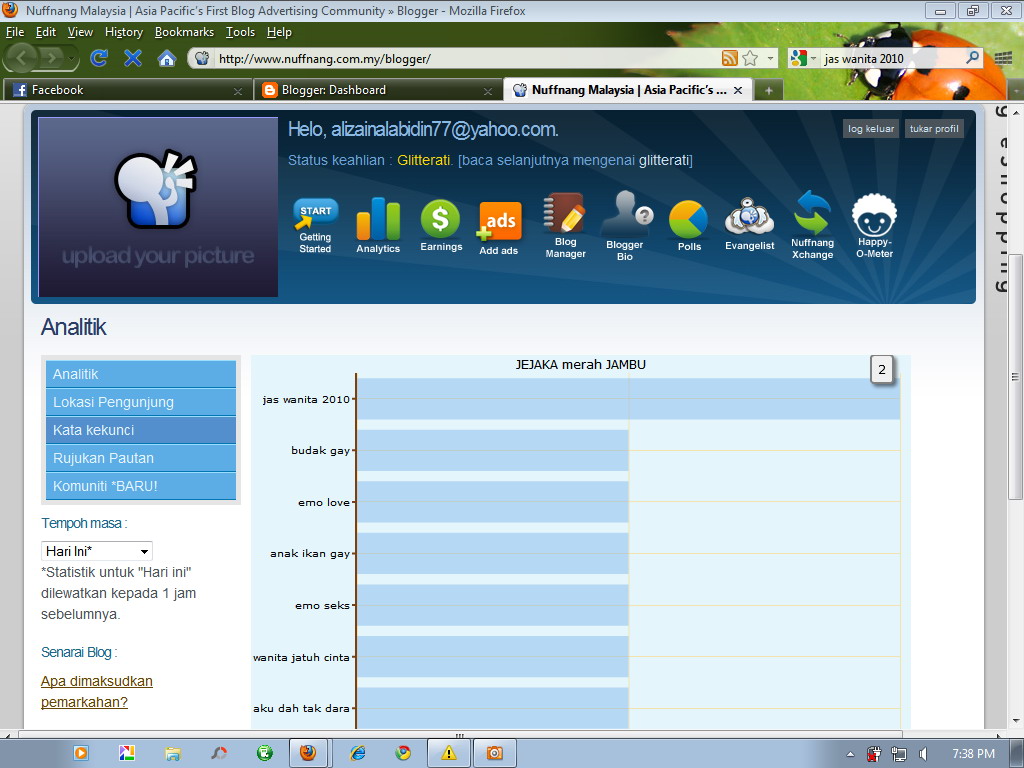Switch to the Facebook tab
1024x768 pixels.
[x=127, y=90]
